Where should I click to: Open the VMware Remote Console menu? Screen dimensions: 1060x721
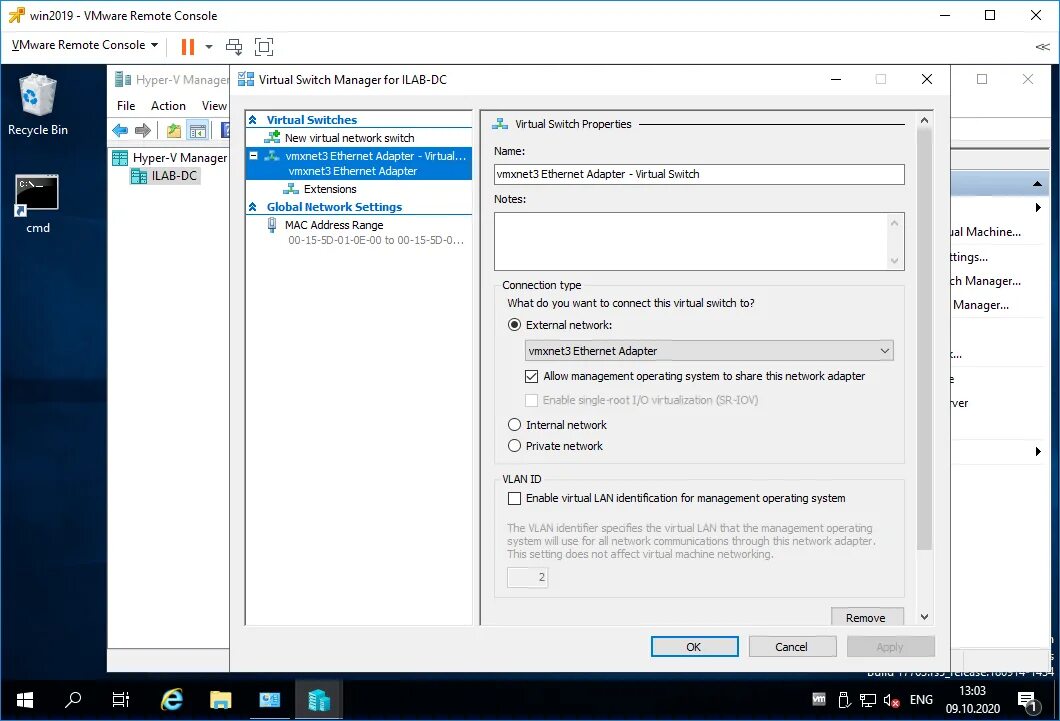85,45
